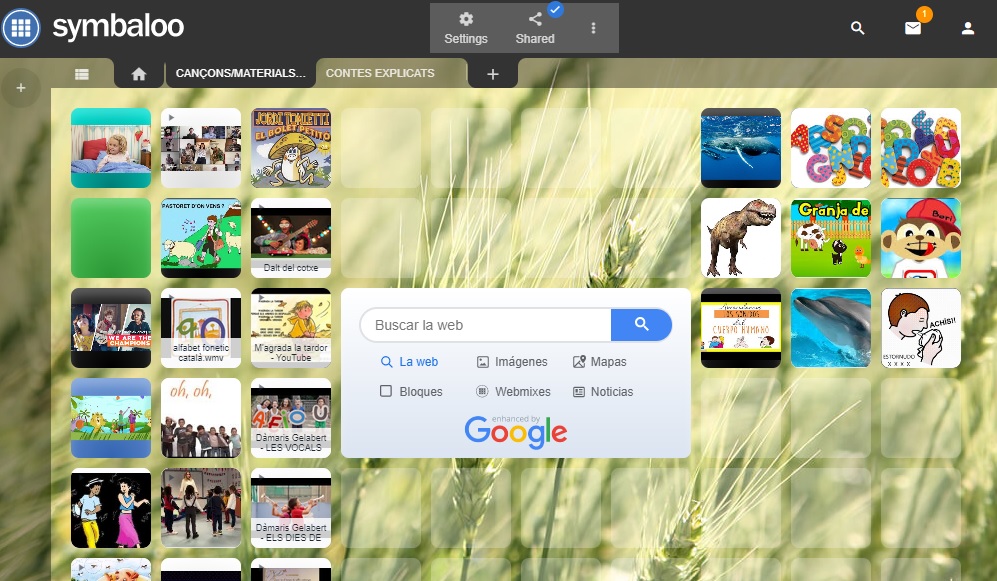The height and width of the screenshot is (581, 997).
Task: Open the user account profile icon
Action: pyautogui.click(x=967, y=28)
